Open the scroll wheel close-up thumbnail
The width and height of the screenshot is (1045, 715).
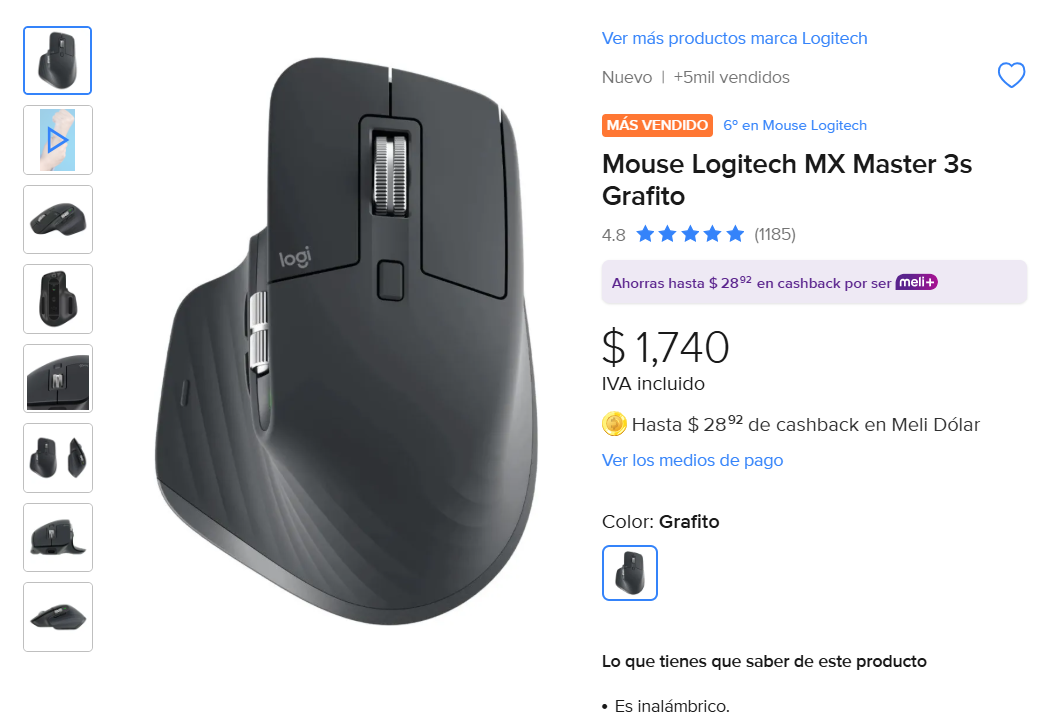[58, 378]
